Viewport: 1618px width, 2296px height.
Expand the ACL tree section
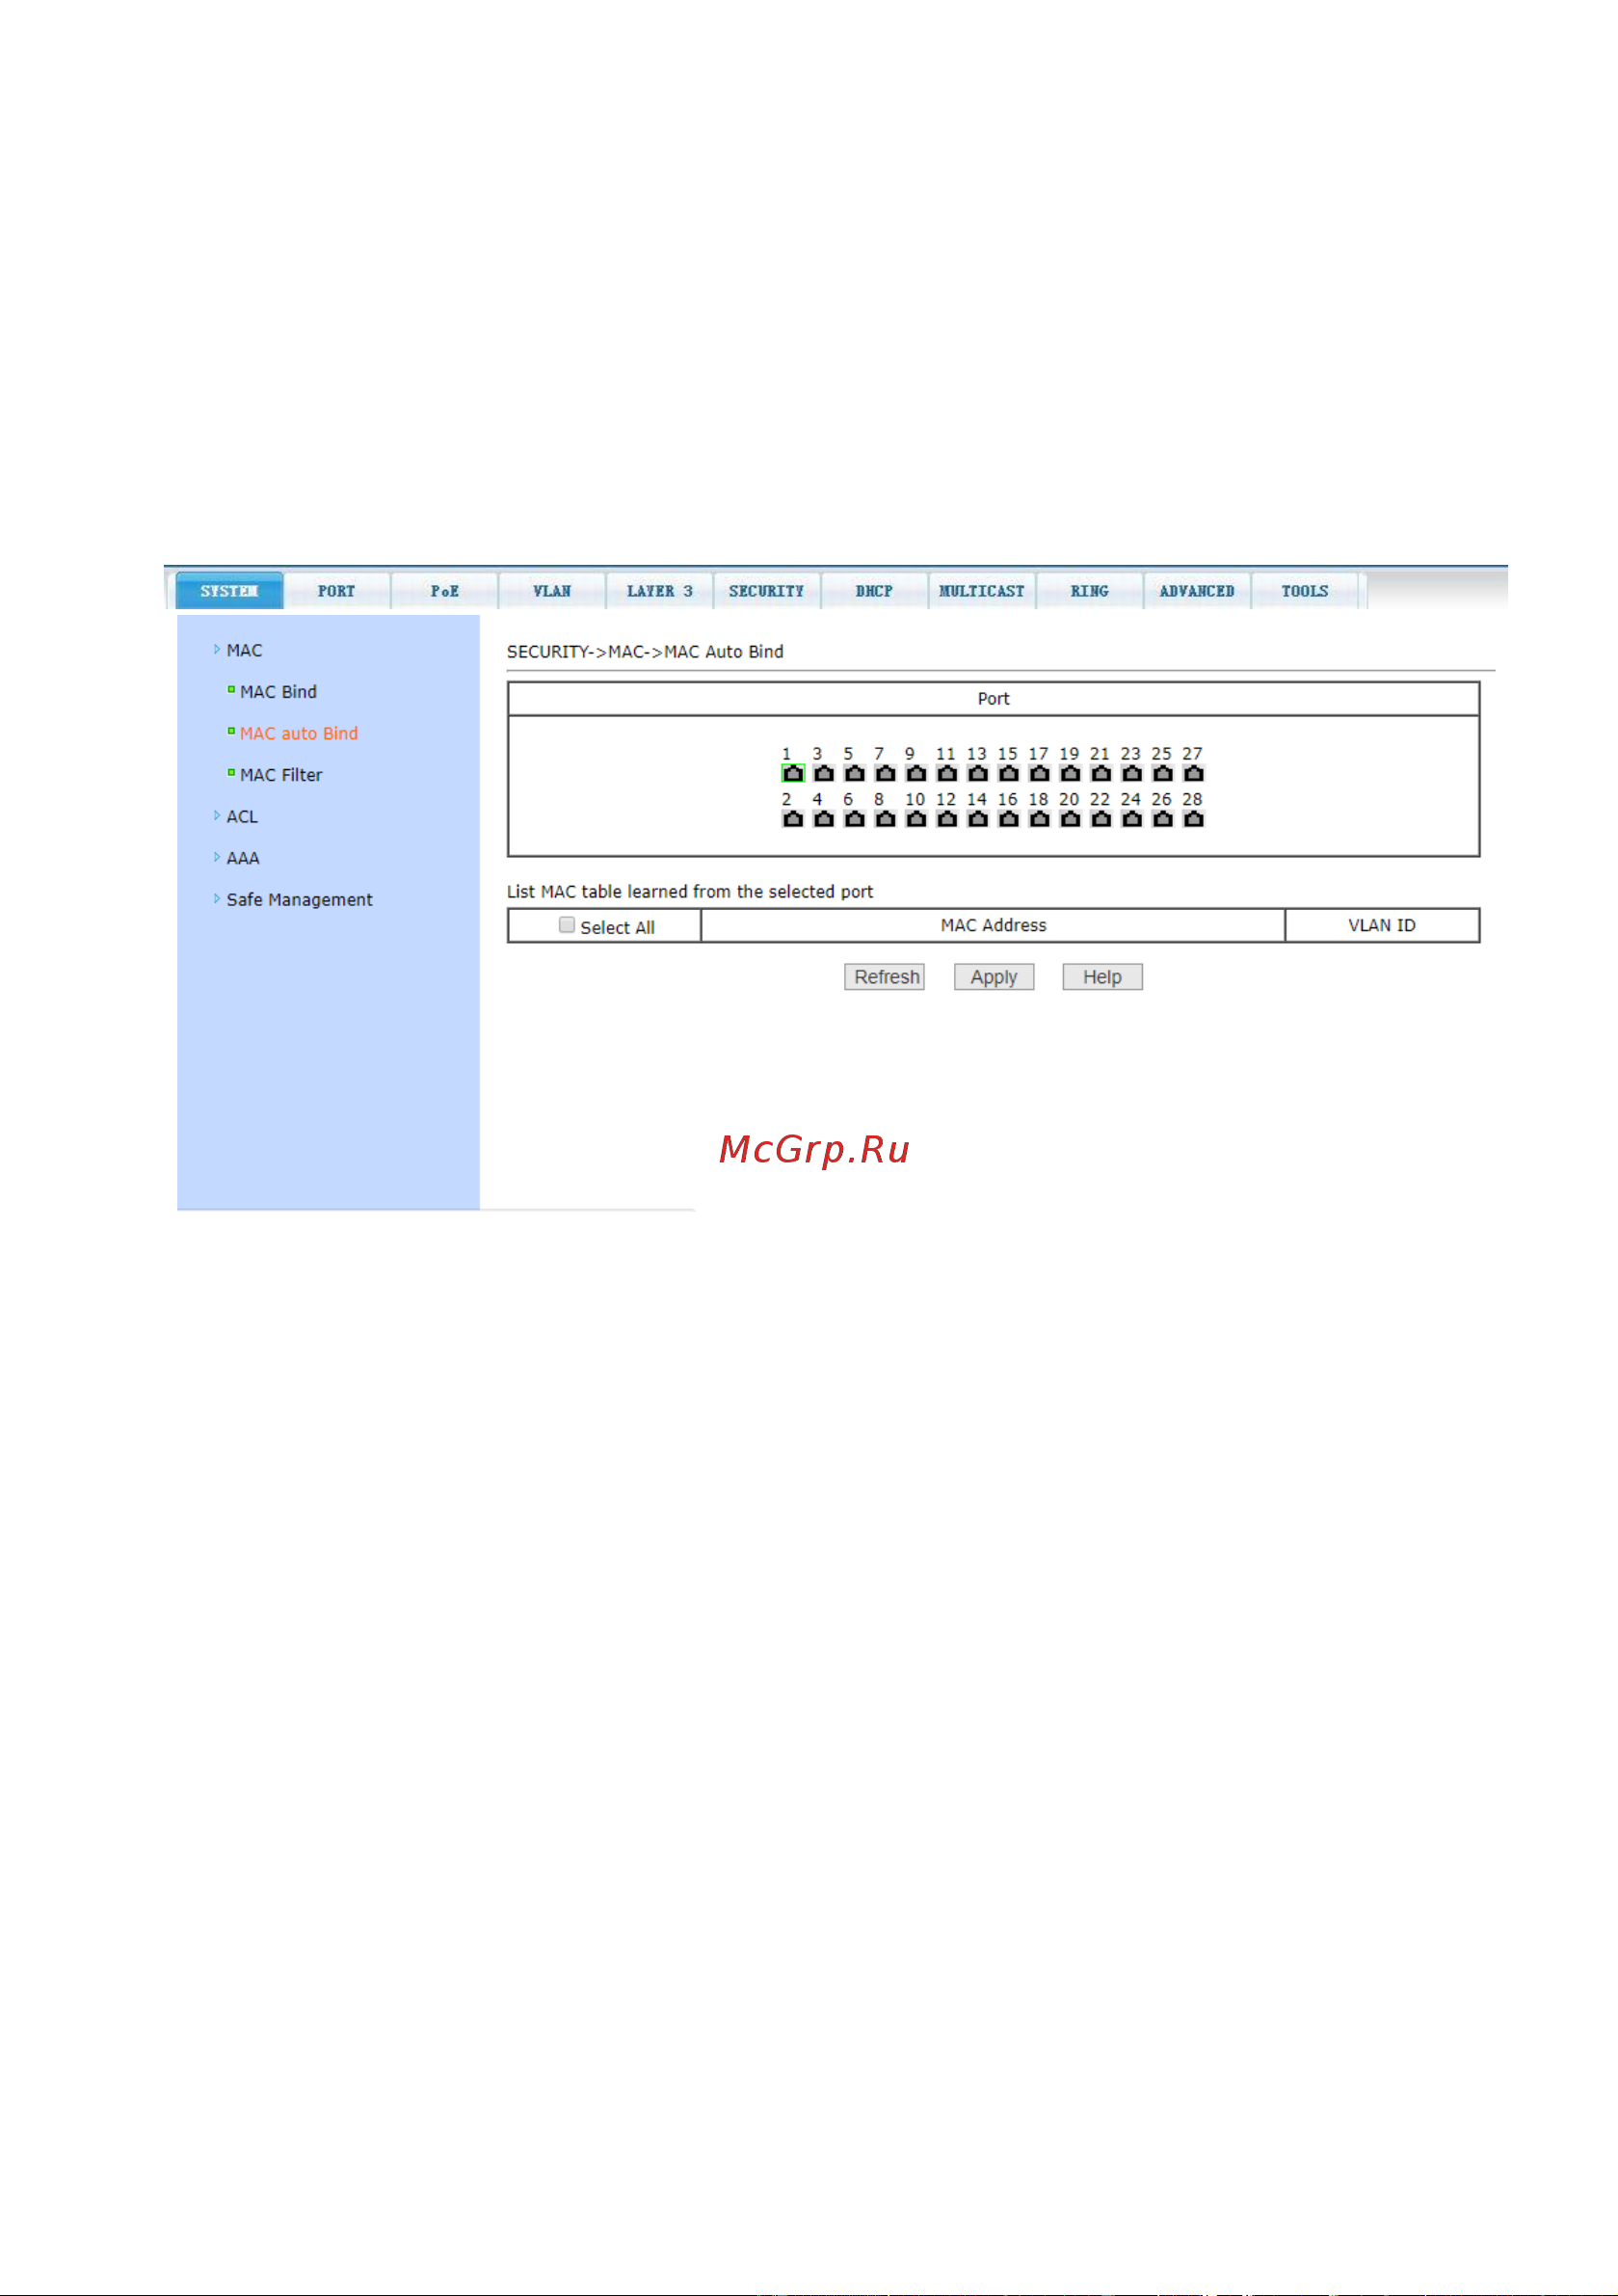coord(236,817)
